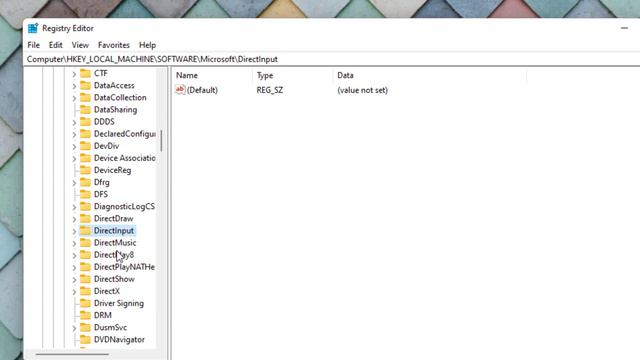
Task: Select the DirectPlayNATHelp folder icon
Action: pyautogui.click(x=85, y=267)
